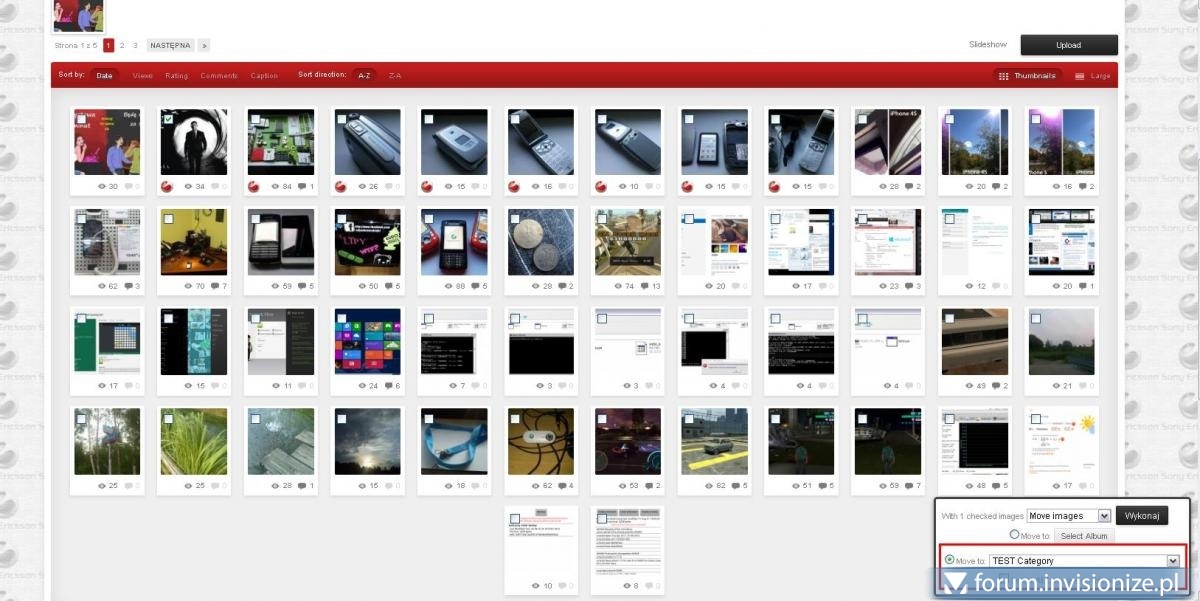Image resolution: width=1200 pixels, height=601 pixels.
Task: Click the Wykonaj button
Action: [x=1141, y=516]
